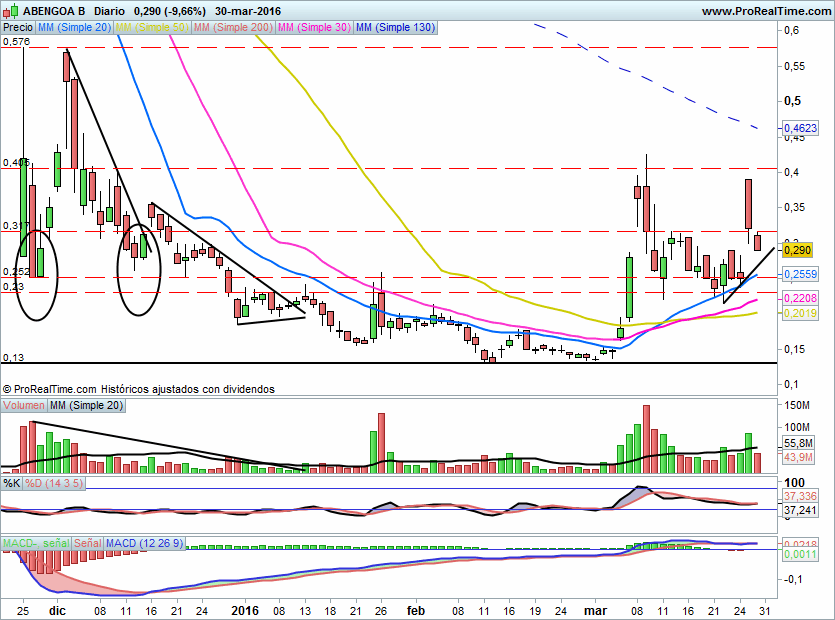
Task: Click the dic month label on time axis
Action: pos(57,610)
